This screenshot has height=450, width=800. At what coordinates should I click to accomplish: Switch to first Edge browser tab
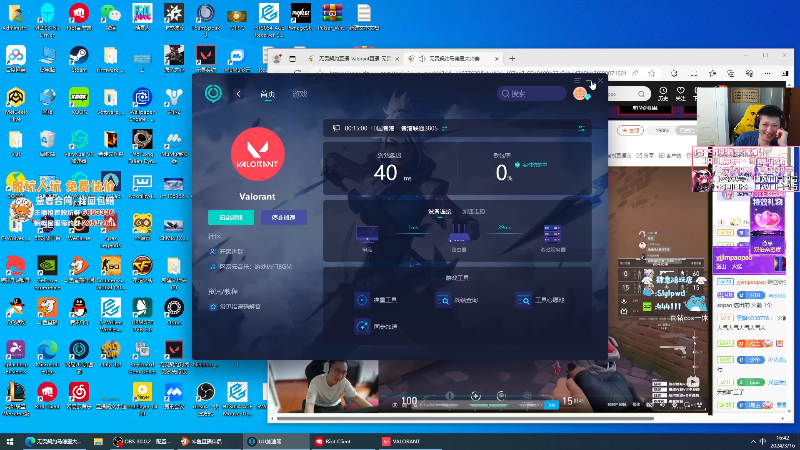354,59
